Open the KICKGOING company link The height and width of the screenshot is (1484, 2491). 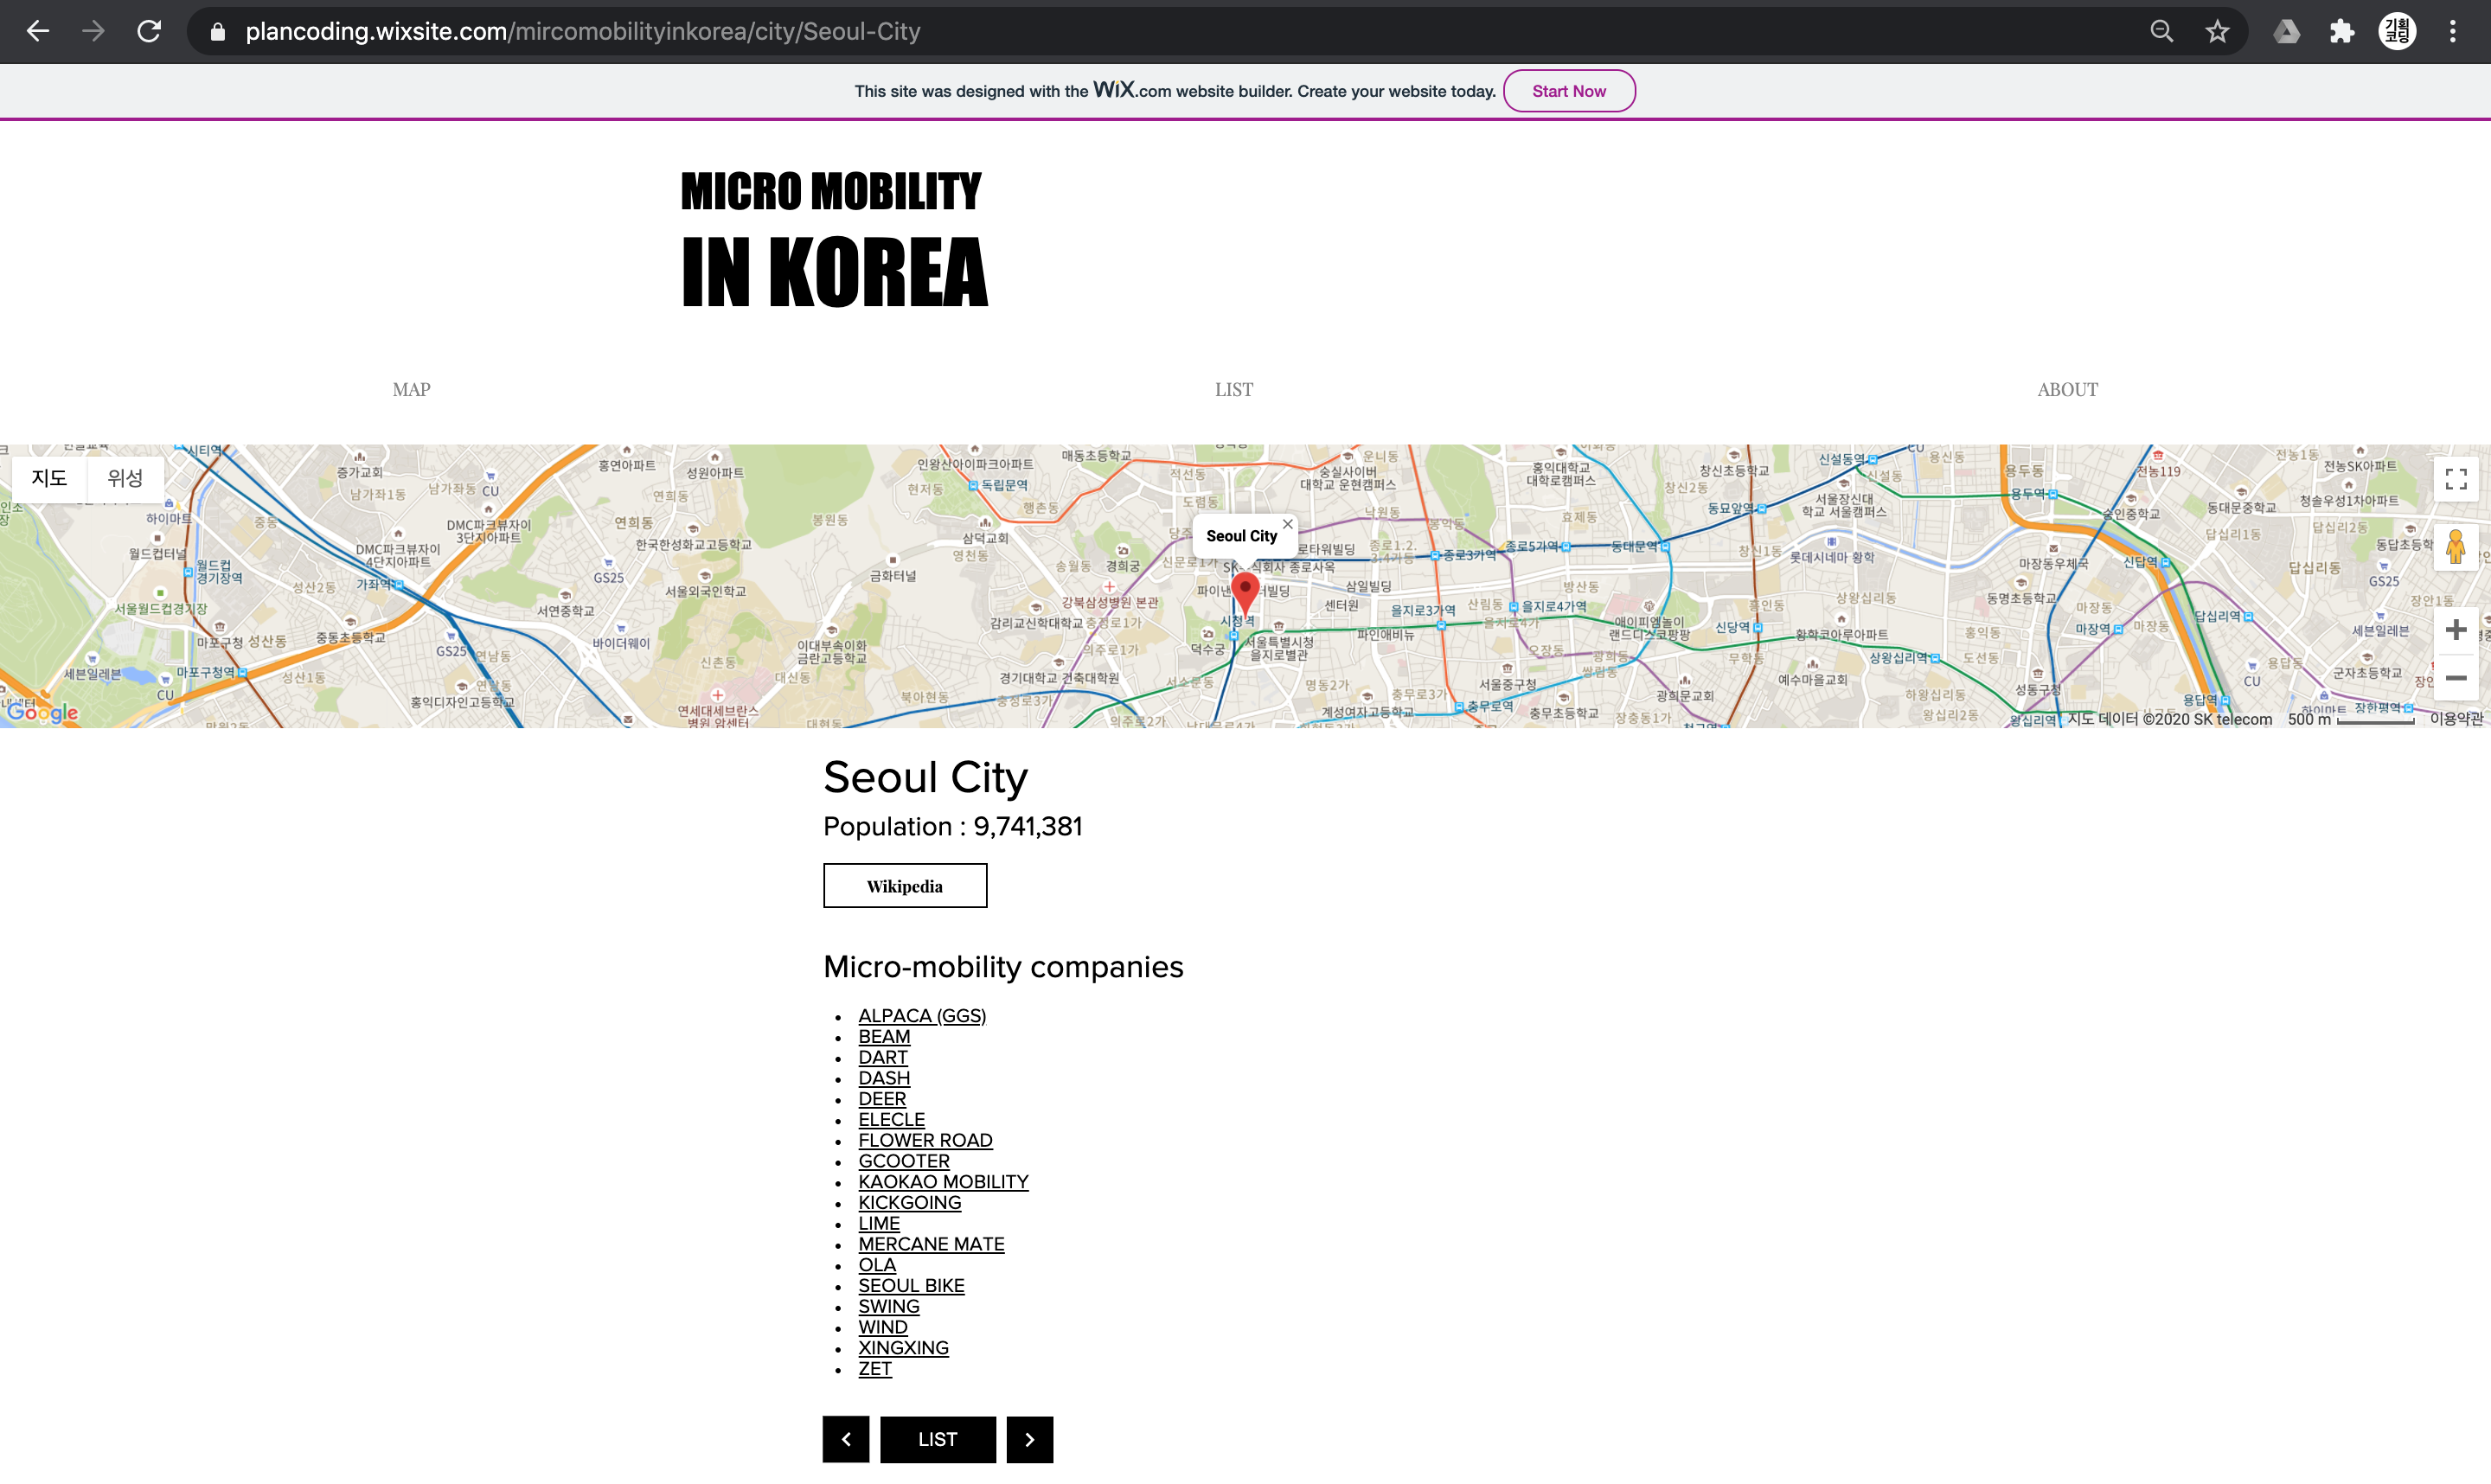909,1202
